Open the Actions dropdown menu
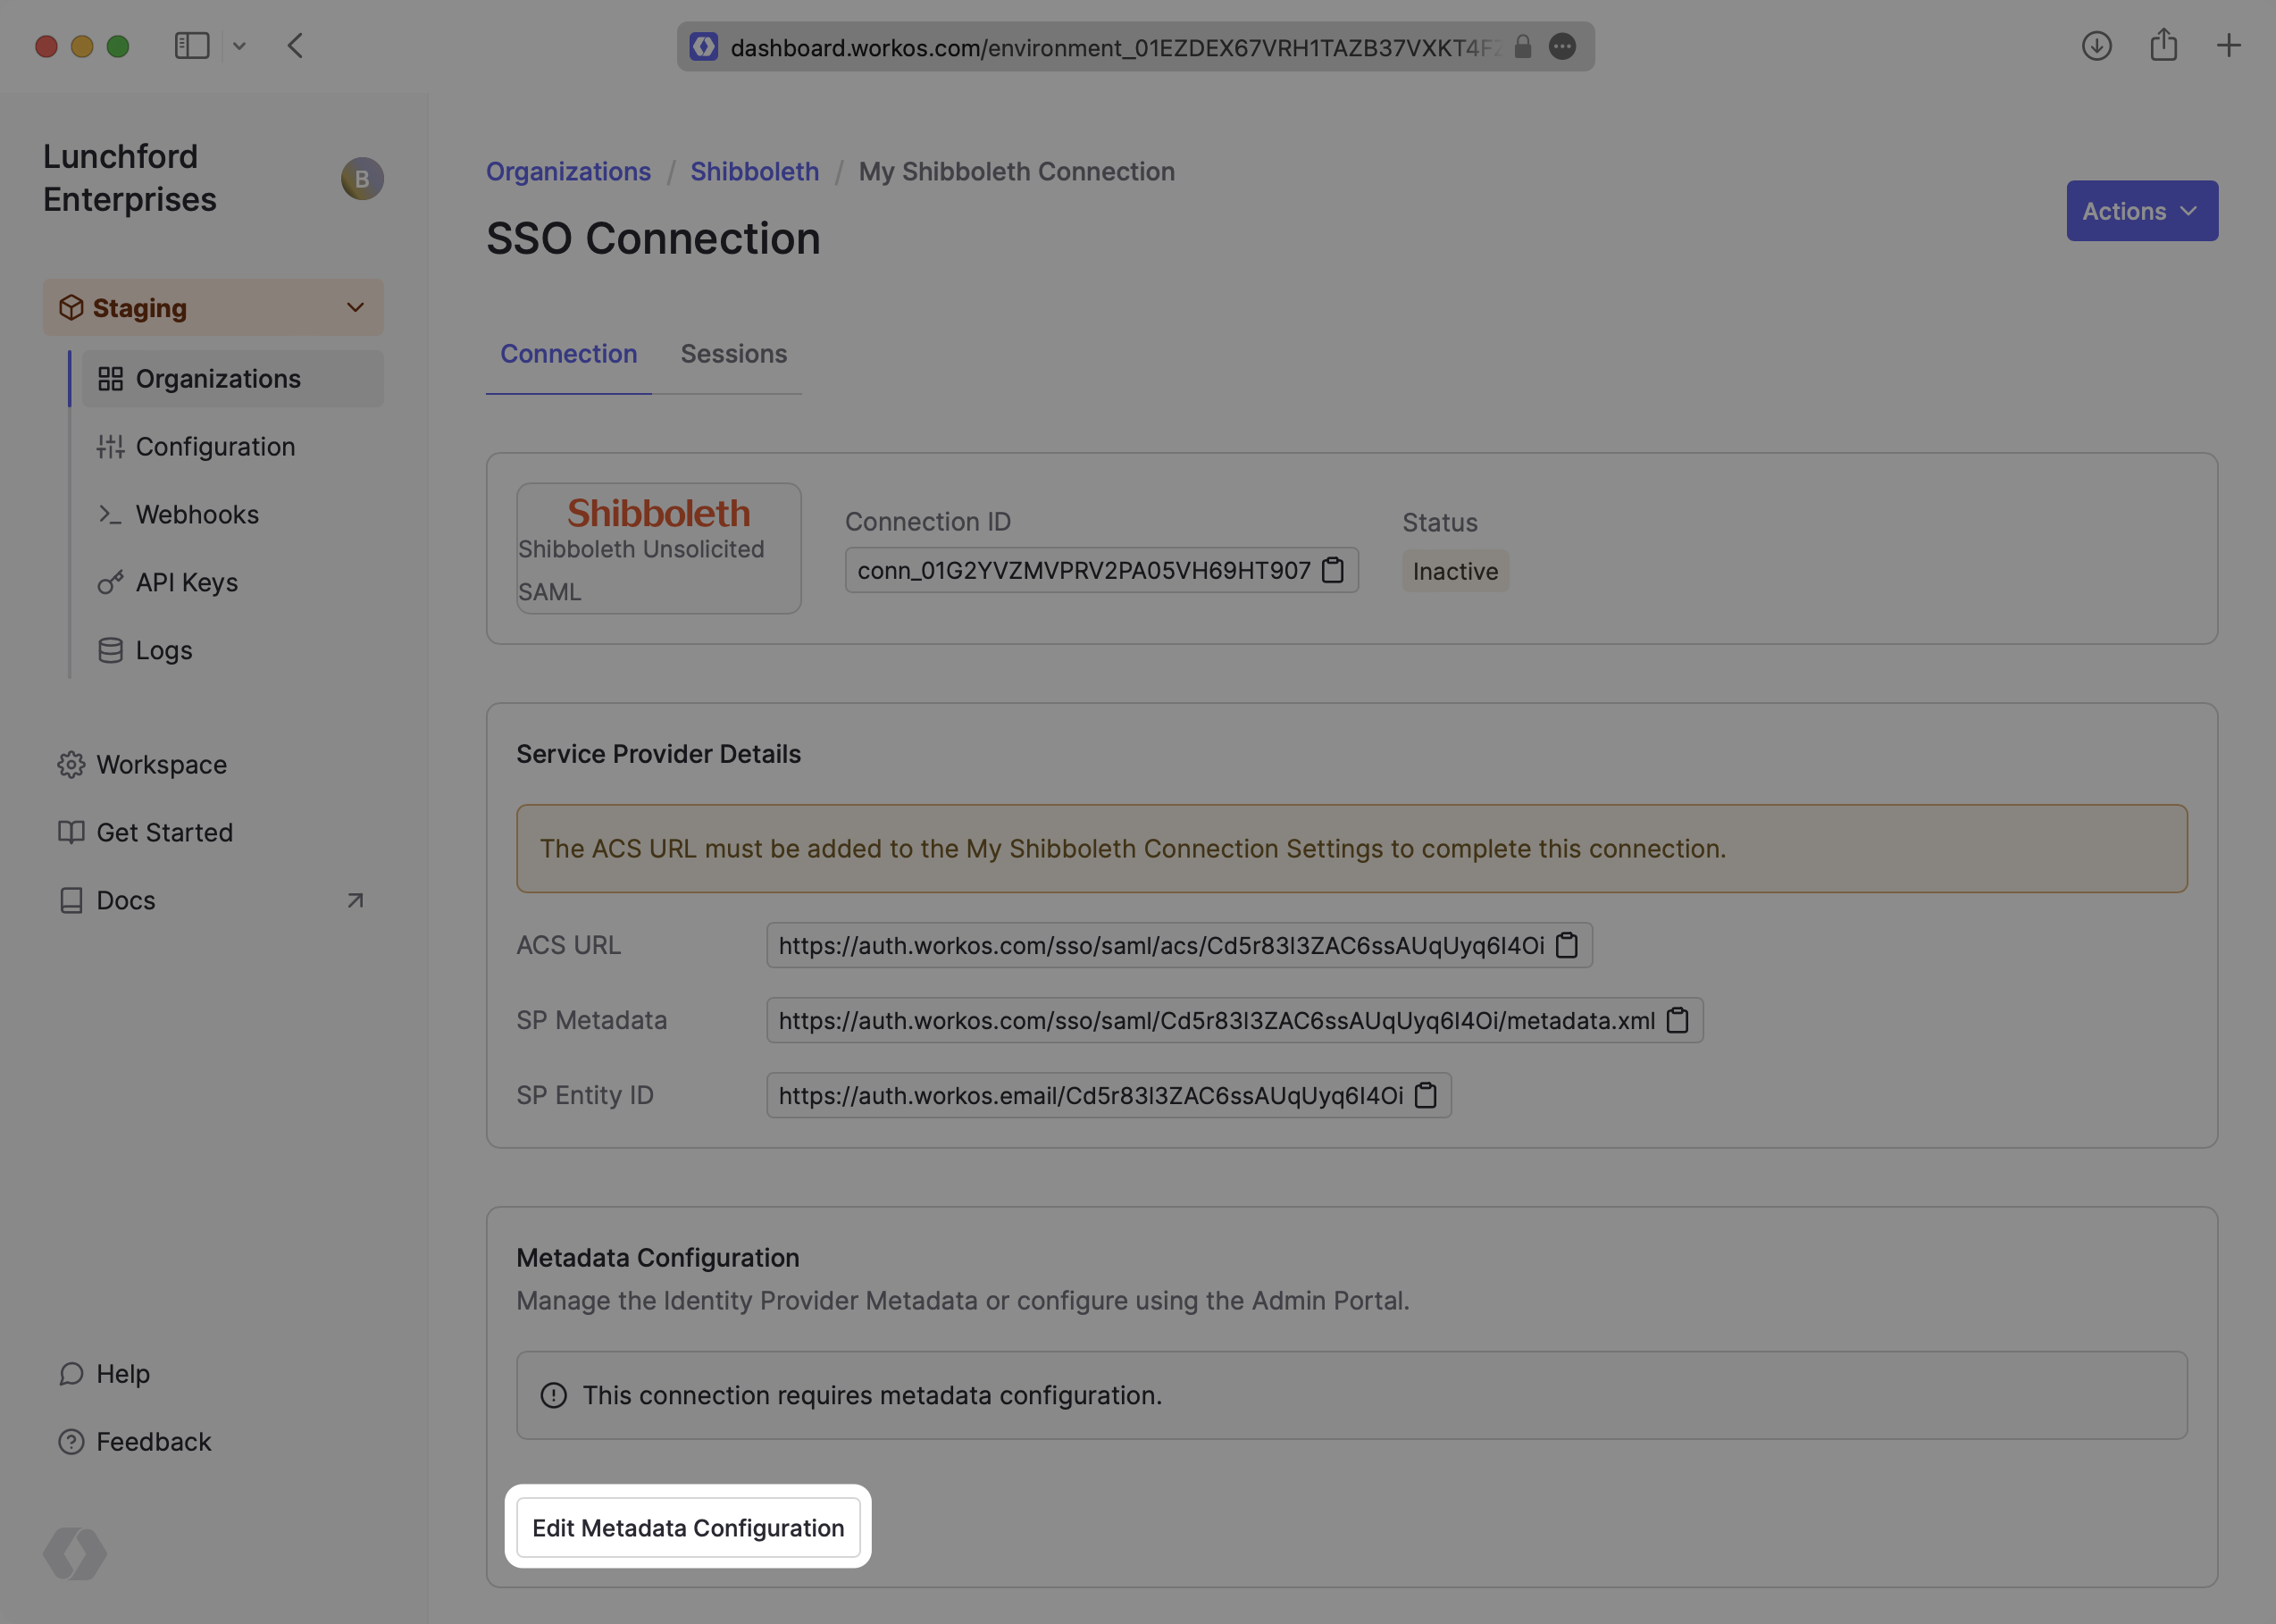 (x=2141, y=211)
